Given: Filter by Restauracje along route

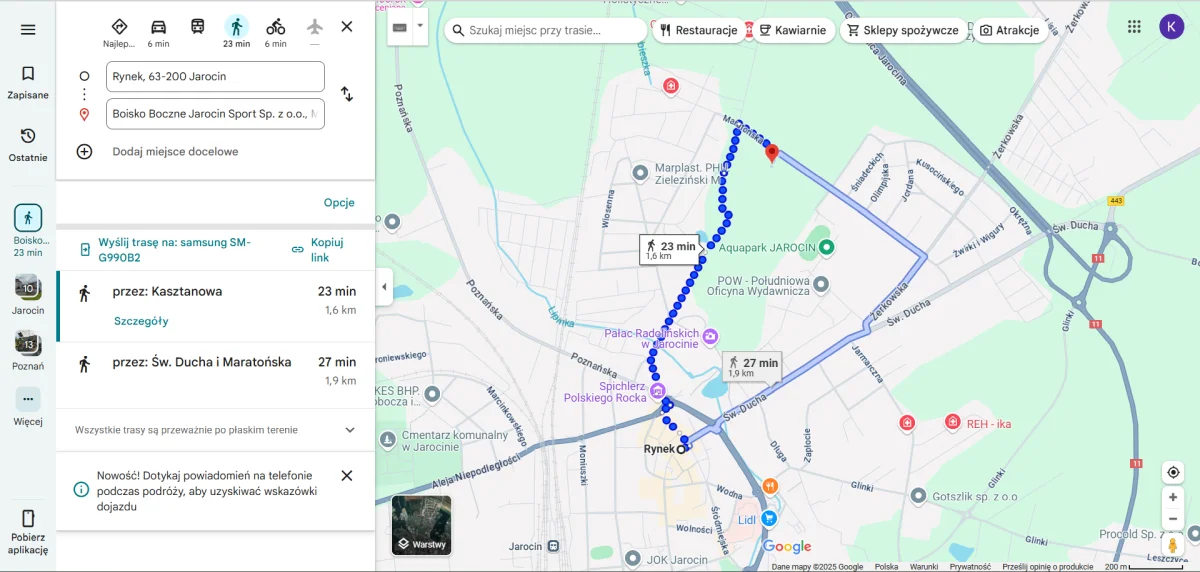Looking at the screenshot, I should coord(698,30).
